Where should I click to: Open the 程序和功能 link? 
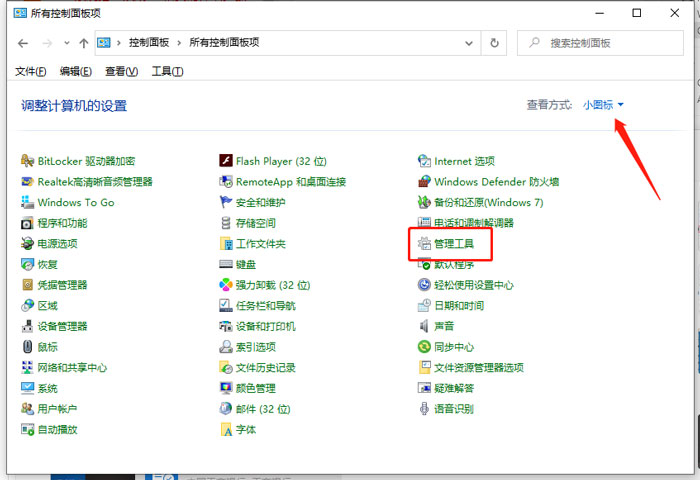(62, 223)
